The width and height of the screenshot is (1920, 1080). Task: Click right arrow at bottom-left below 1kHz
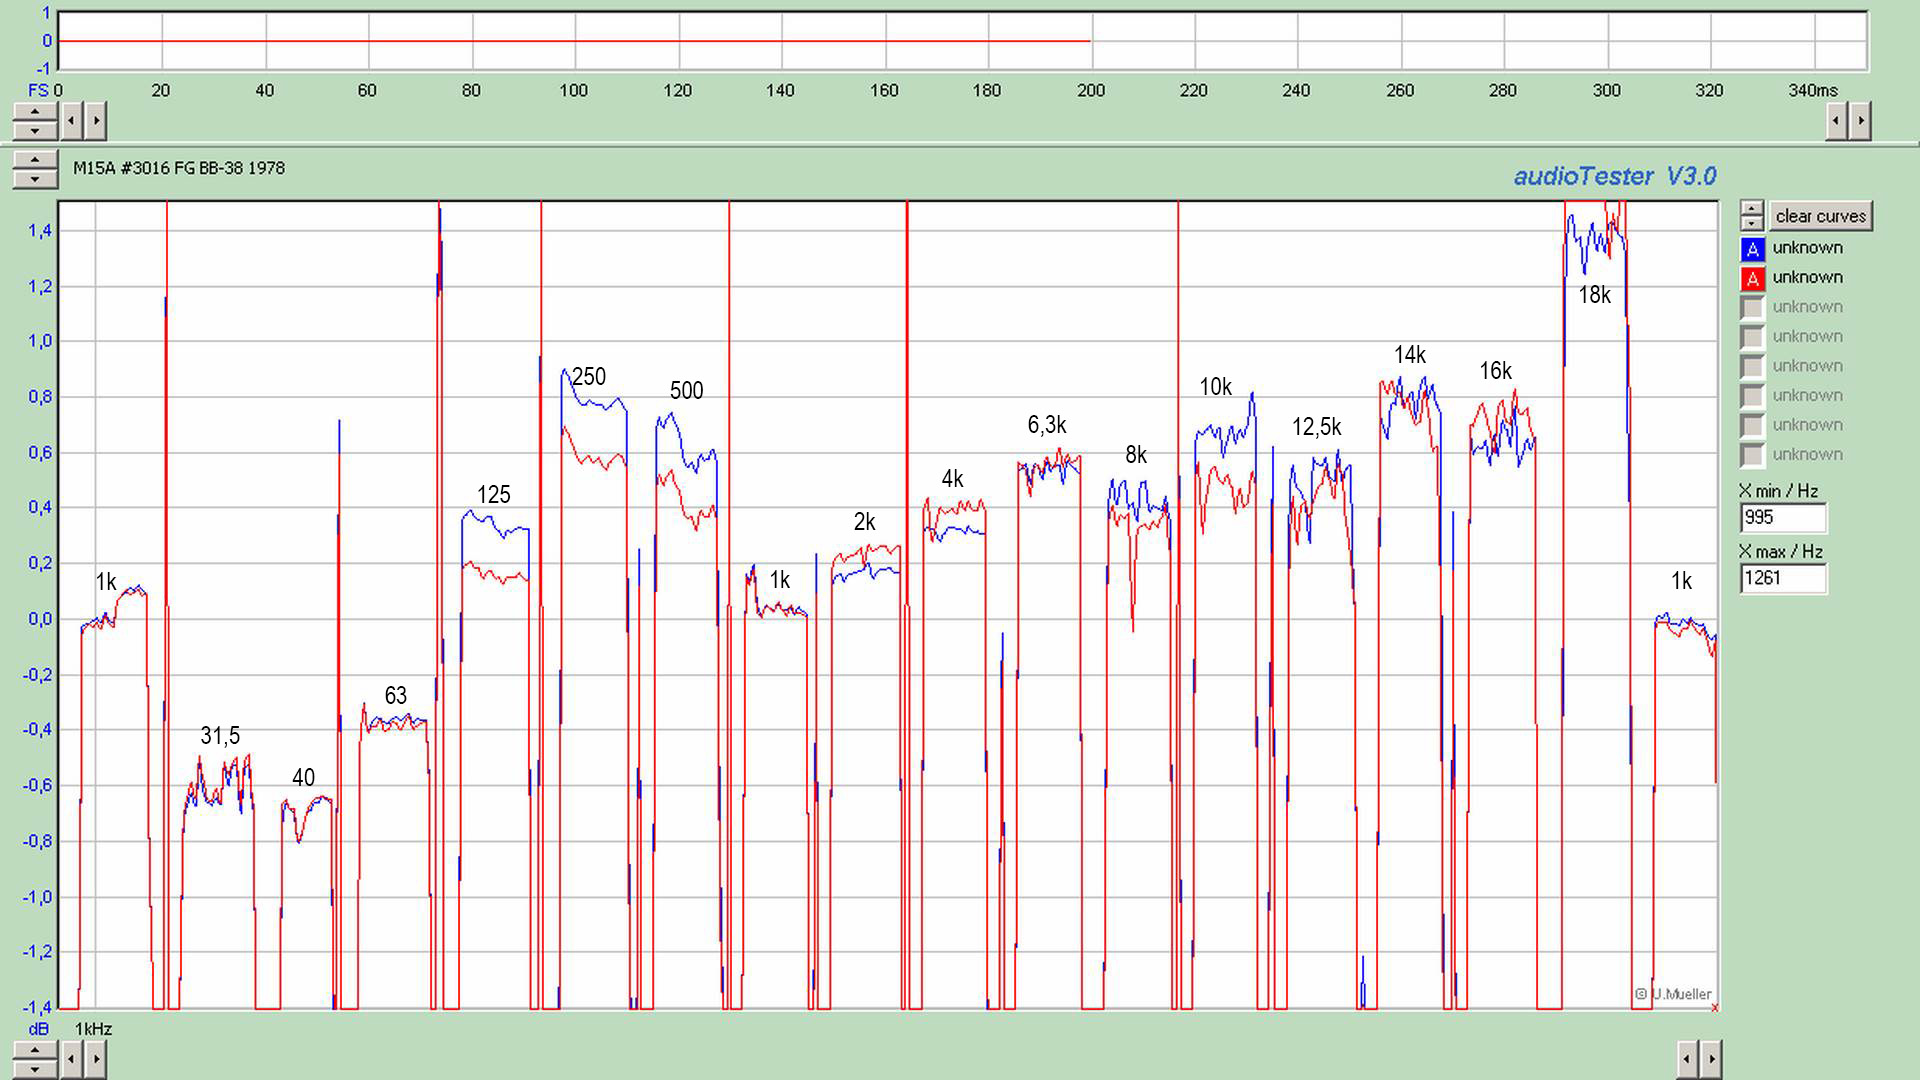point(96,1059)
